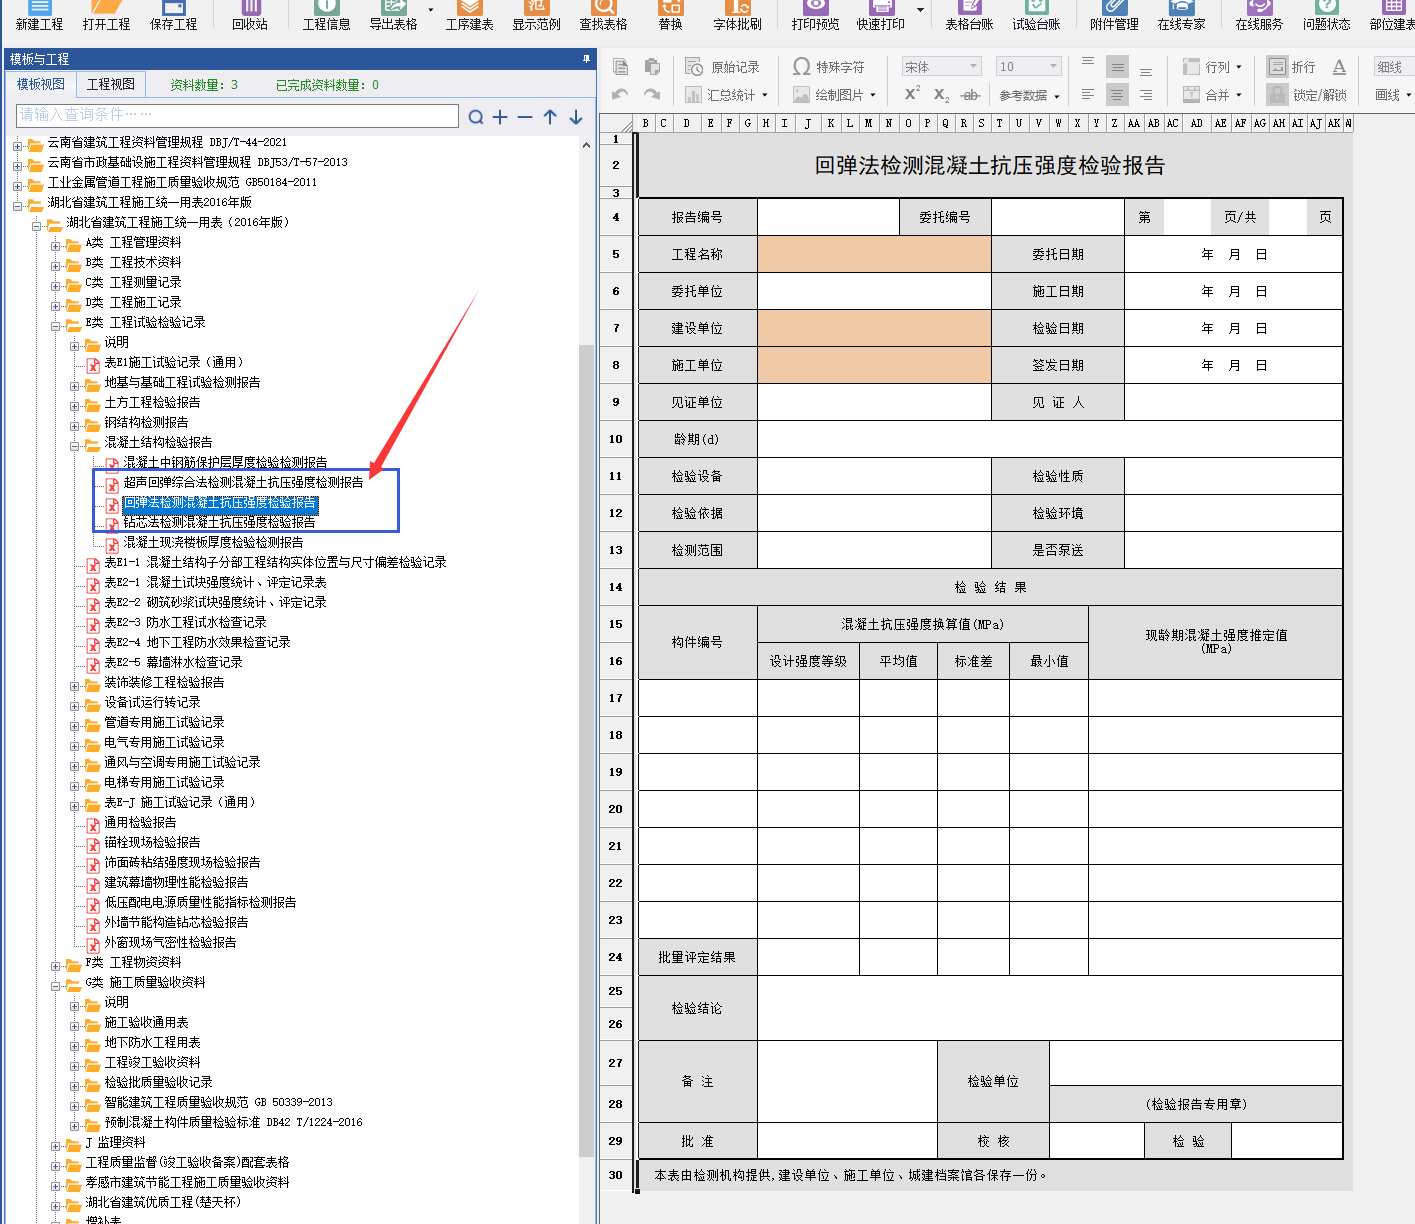Viewport: 1415px width, 1224px height.
Task: Align text to the right
Action: [x=1146, y=95]
